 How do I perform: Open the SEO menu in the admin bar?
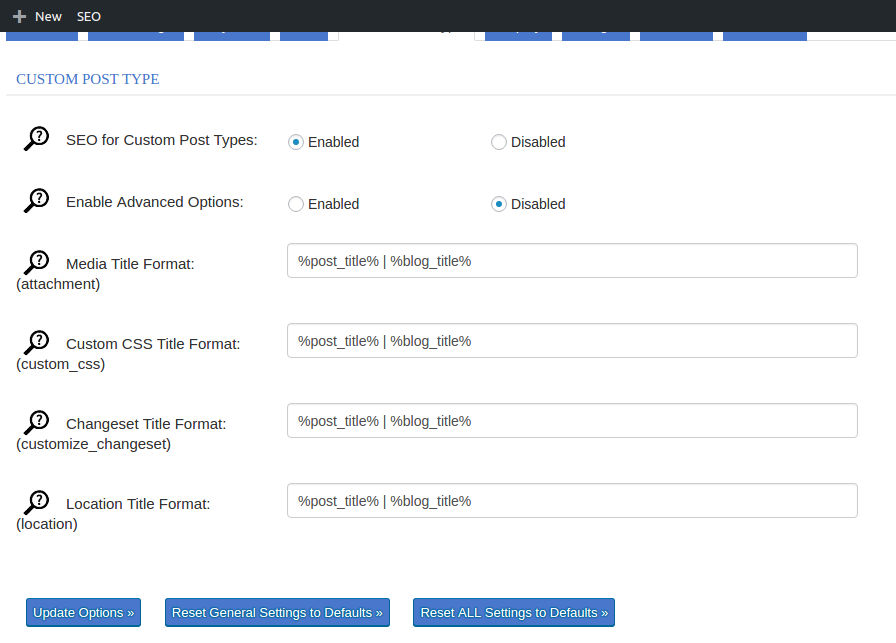89,16
